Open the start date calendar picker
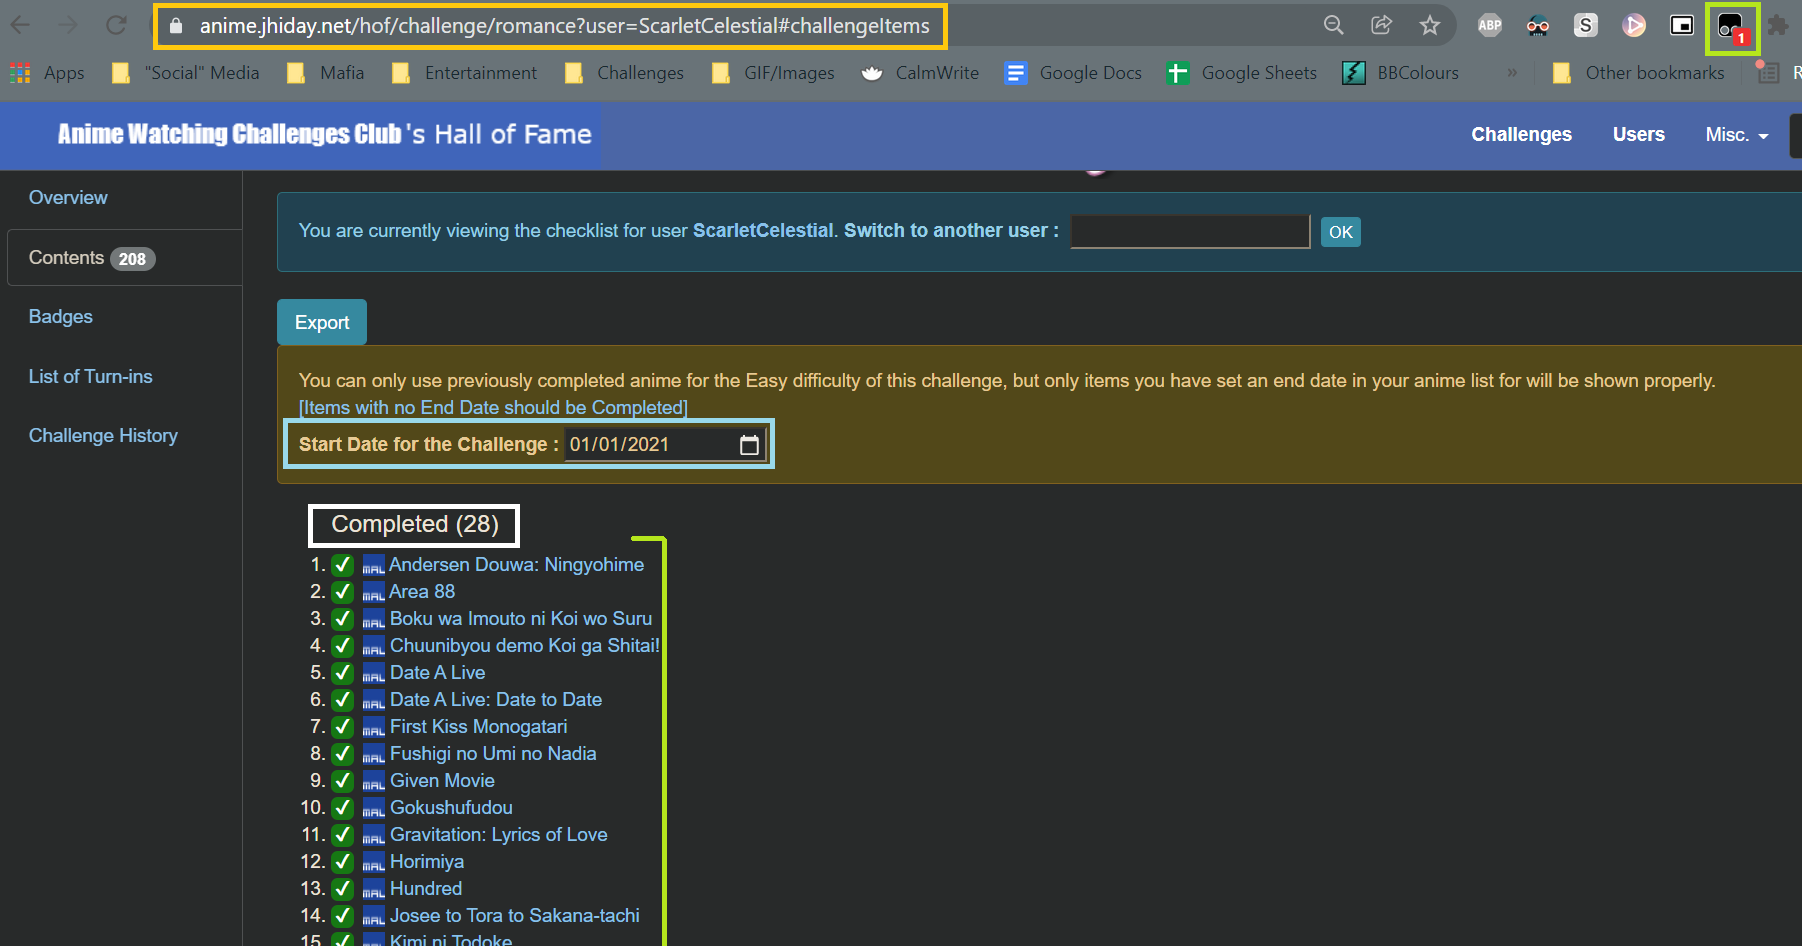Image resolution: width=1802 pixels, height=946 pixels. (749, 445)
